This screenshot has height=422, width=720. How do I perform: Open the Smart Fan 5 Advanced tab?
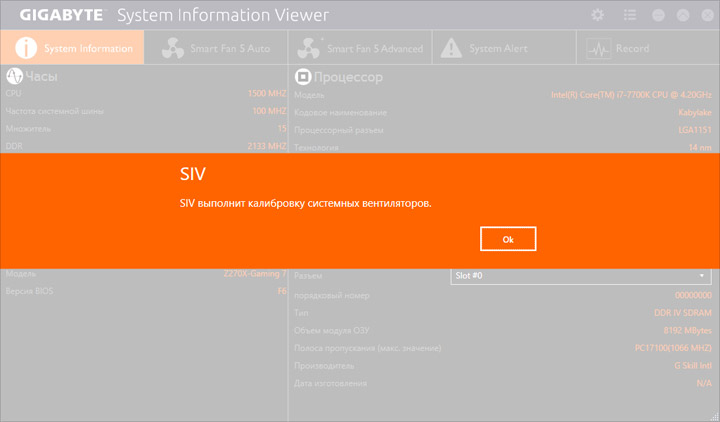pos(360,48)
